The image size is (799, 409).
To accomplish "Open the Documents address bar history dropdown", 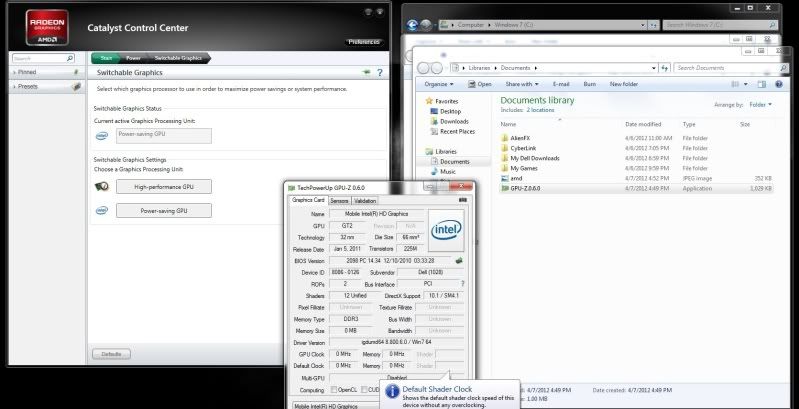I will tap(654, 68).
